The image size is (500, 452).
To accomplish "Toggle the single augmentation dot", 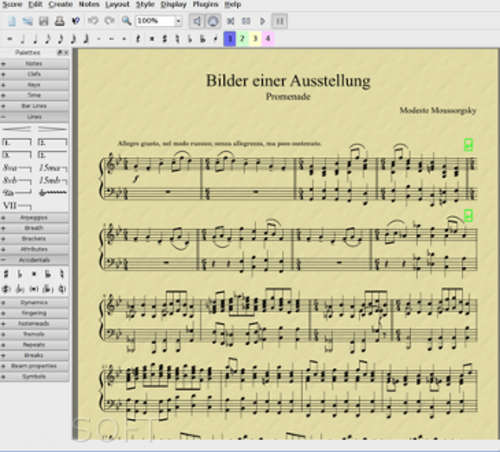I will click(x=99, y=39).
